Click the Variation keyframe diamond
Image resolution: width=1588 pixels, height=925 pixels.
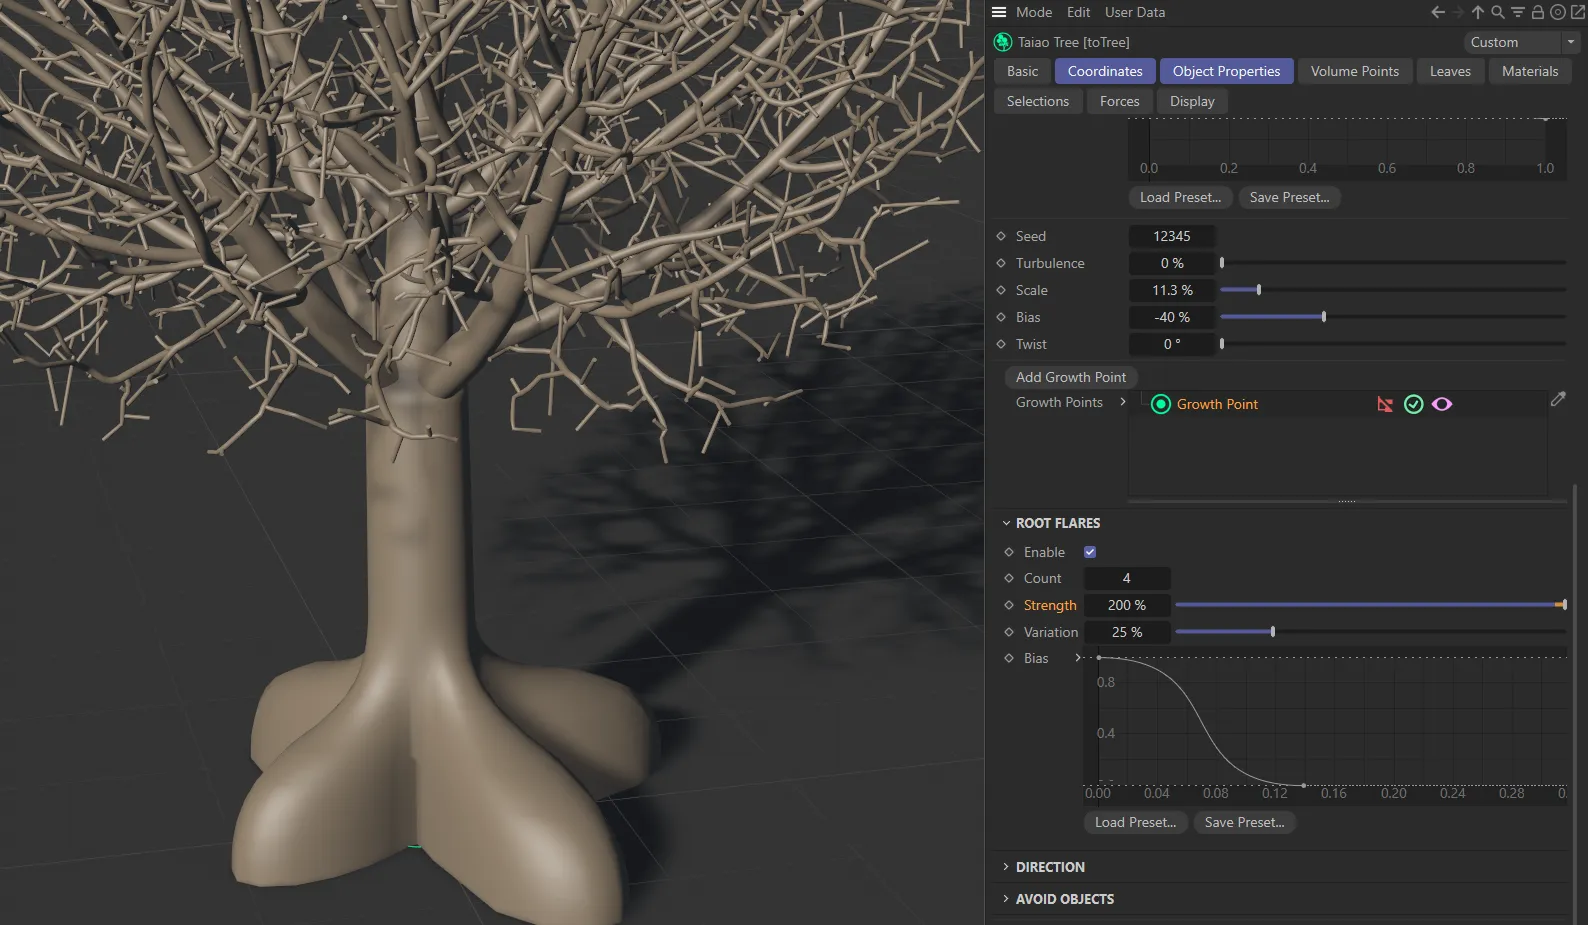click(1009, 632)
